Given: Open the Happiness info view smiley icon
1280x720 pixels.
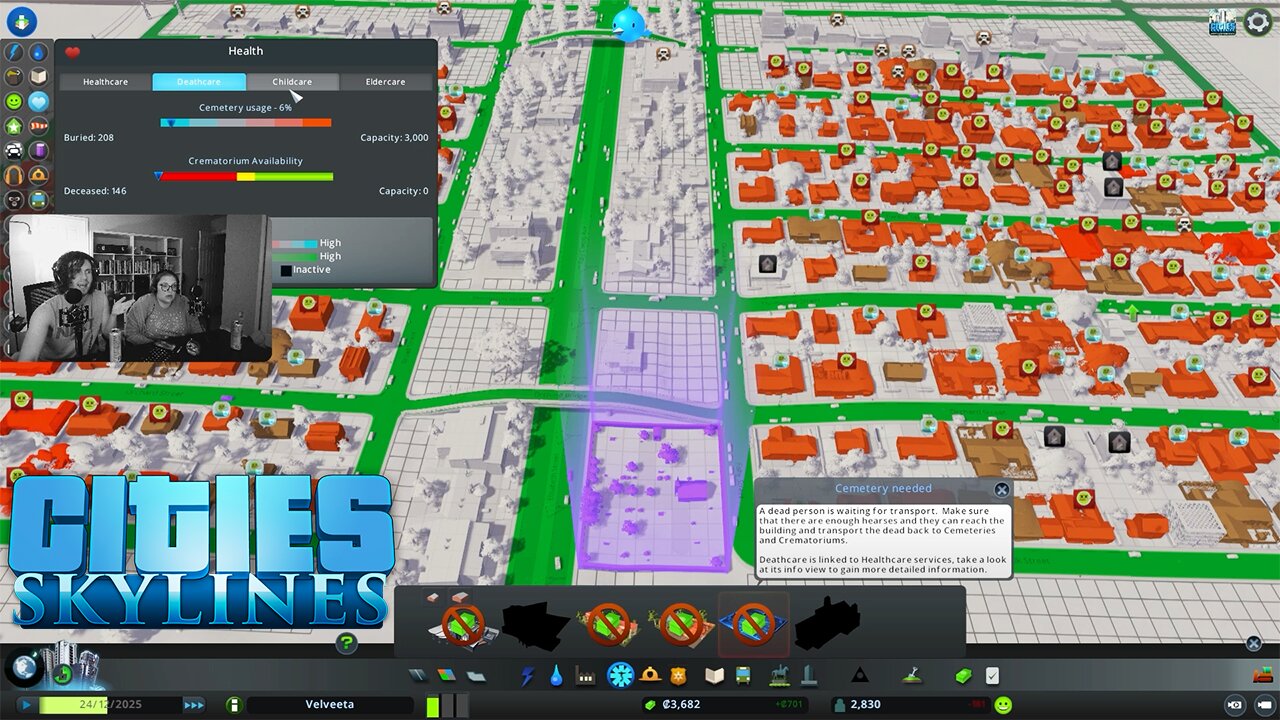Looking at the screenshot, I should (14, 102).
